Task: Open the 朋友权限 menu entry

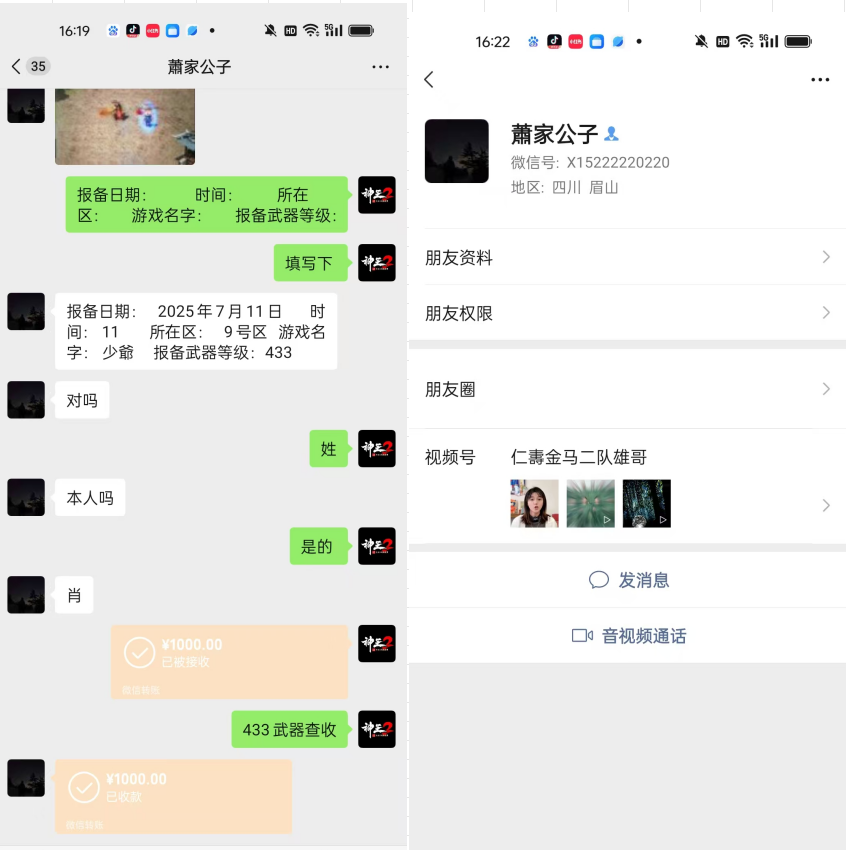Action: (x=627, y=313)
